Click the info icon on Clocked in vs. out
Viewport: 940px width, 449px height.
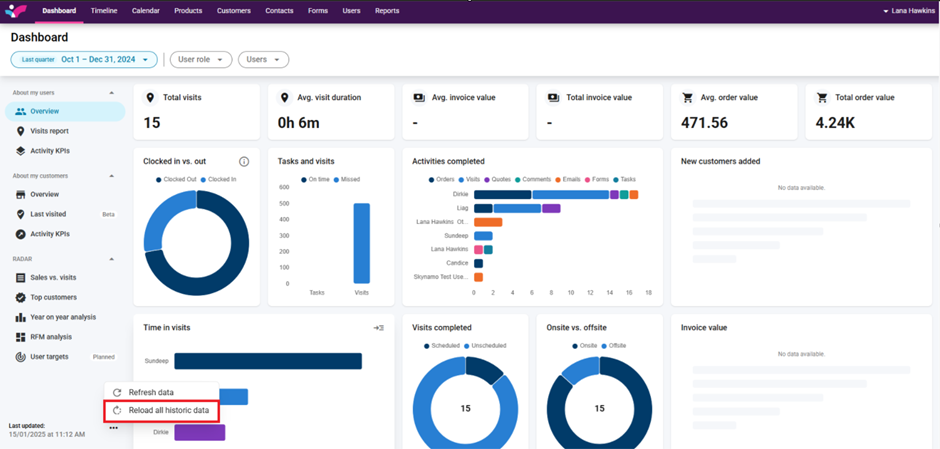(244, 161)
